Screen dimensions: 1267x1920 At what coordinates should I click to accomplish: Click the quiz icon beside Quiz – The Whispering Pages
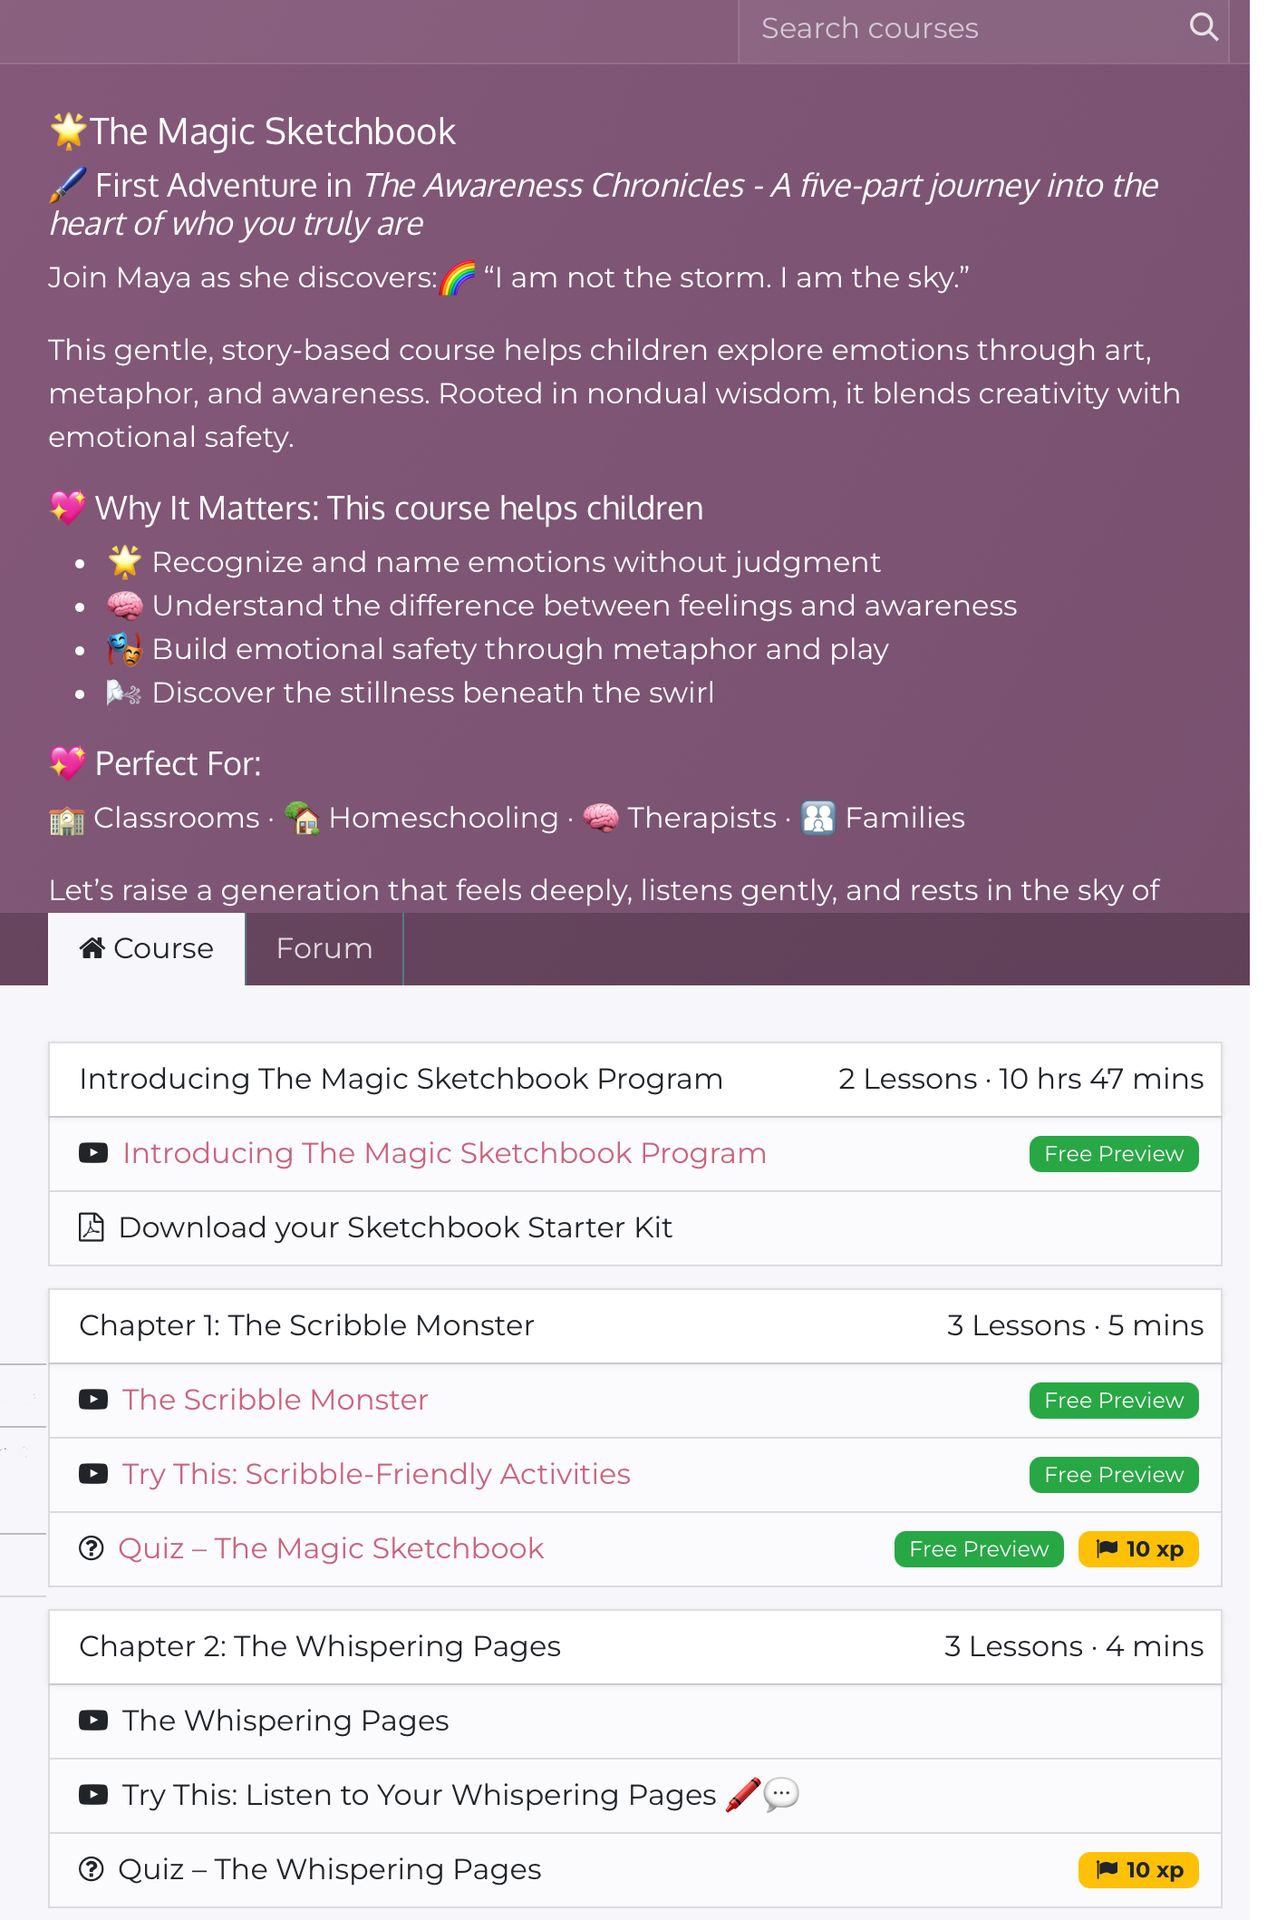(x=91, y=1870)
